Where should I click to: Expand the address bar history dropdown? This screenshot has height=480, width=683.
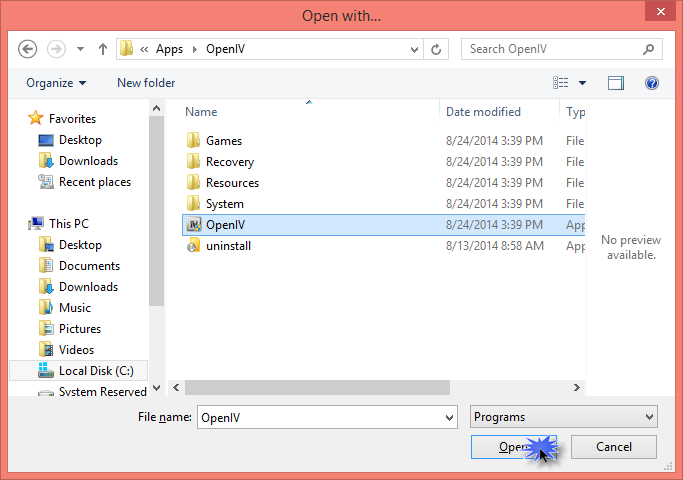coord(414,49)
